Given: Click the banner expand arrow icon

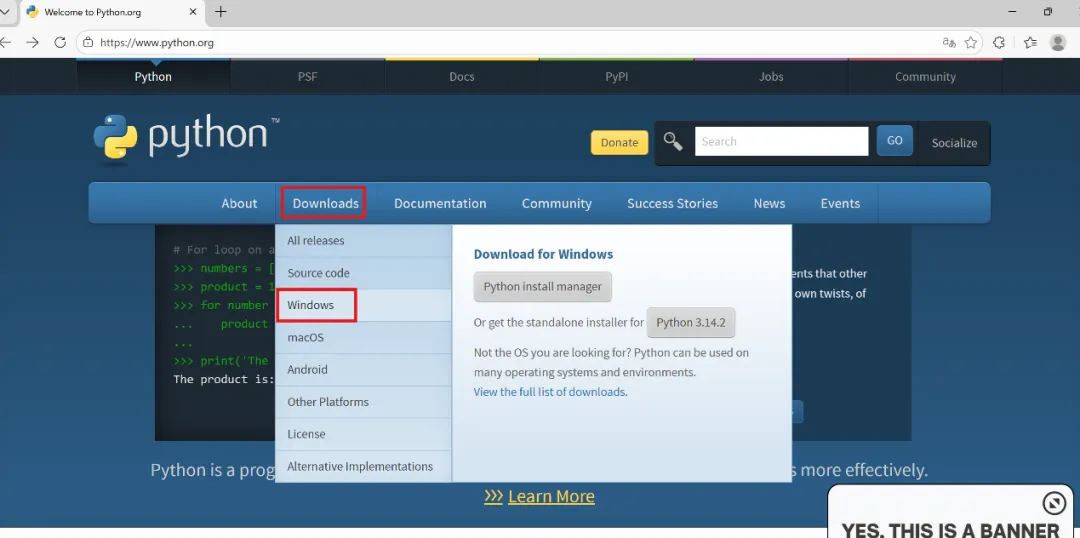Looking at the screenshot, I should click(1054, 504).
